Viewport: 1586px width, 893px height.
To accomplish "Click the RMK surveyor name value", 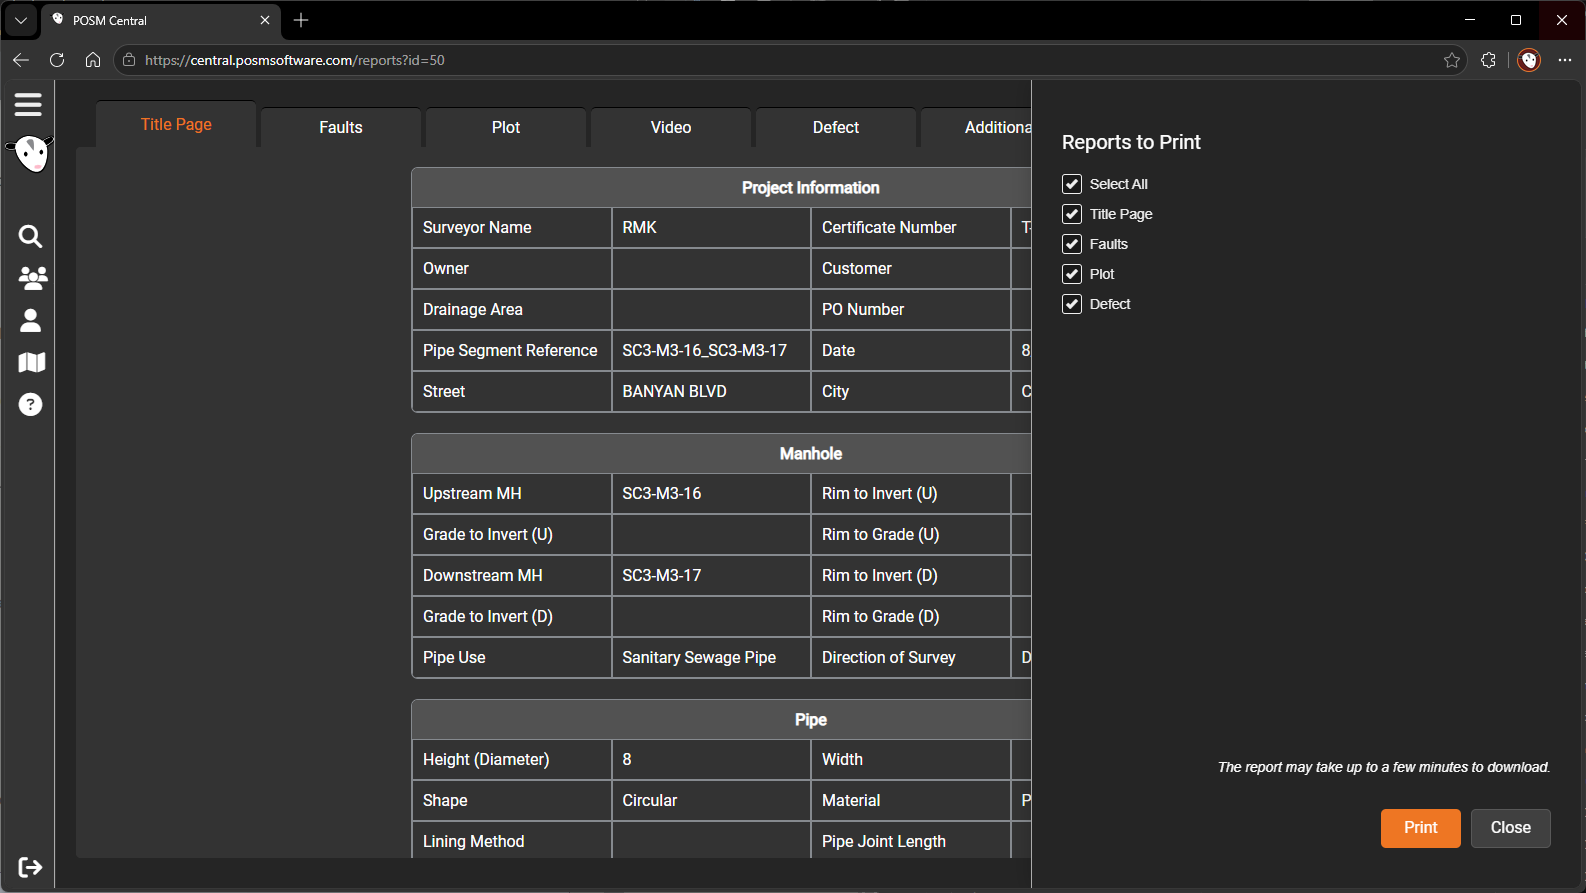I will (639, 227).
